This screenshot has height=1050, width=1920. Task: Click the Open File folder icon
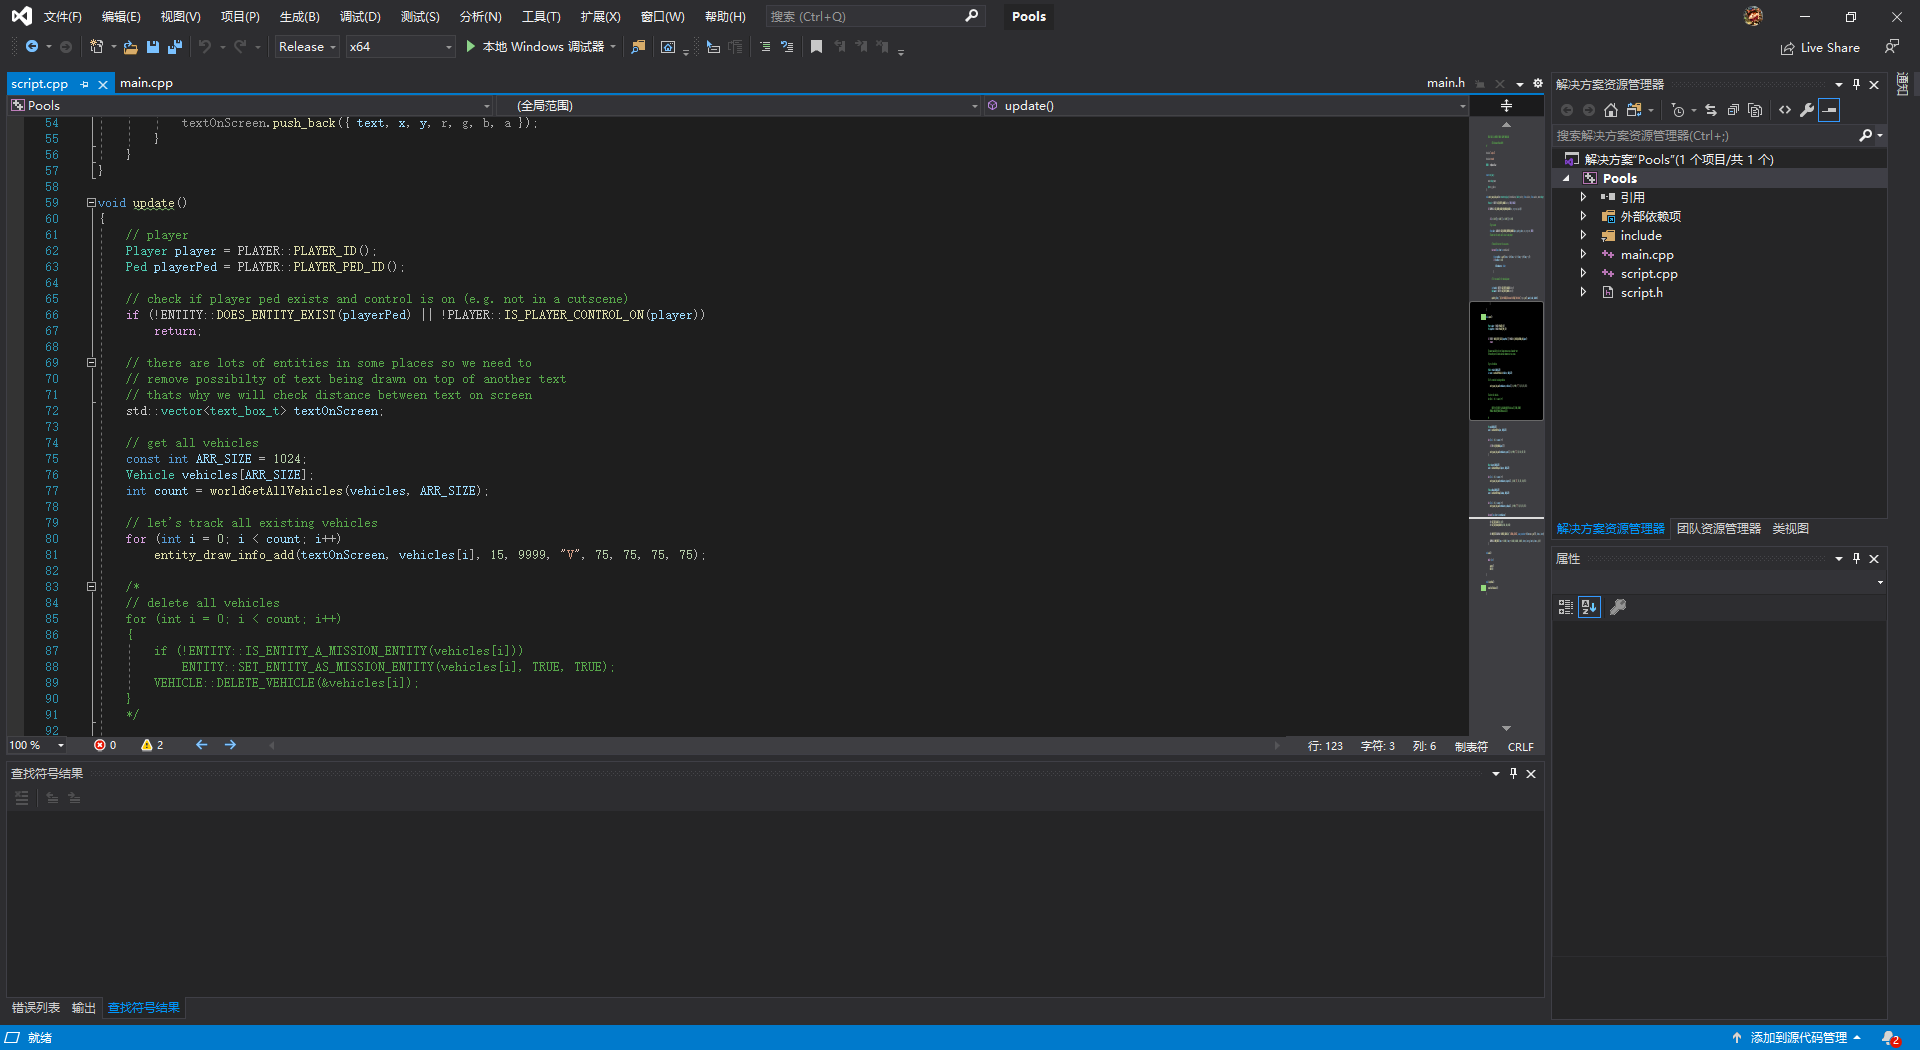tap(130, 47)
